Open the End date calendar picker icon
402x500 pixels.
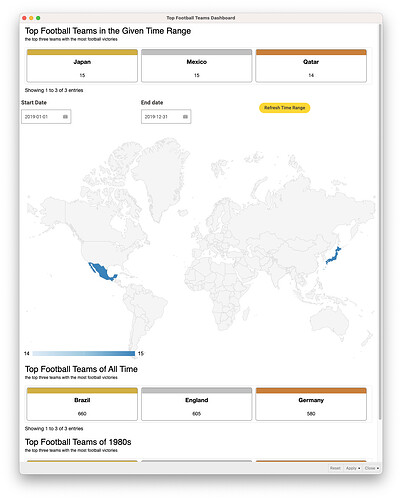click(185, 117)
